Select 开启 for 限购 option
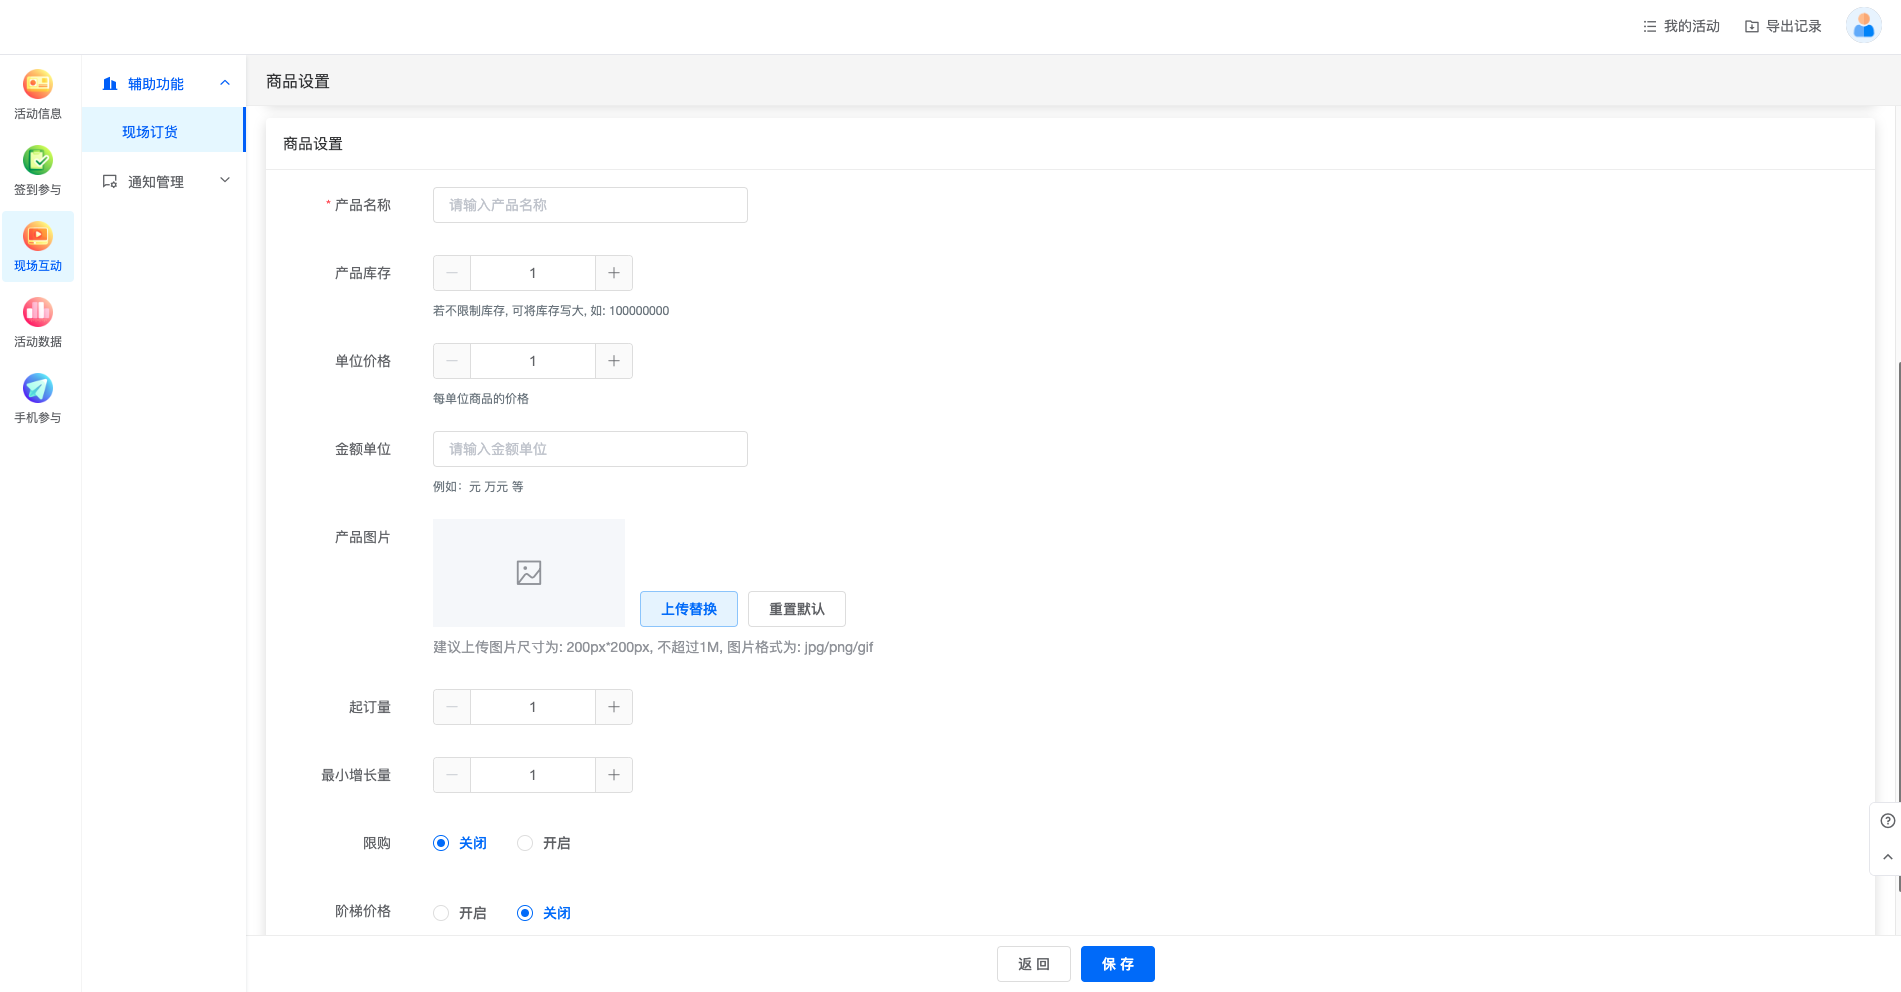This screenshot has width=1901, height=992. coord(525,843)
